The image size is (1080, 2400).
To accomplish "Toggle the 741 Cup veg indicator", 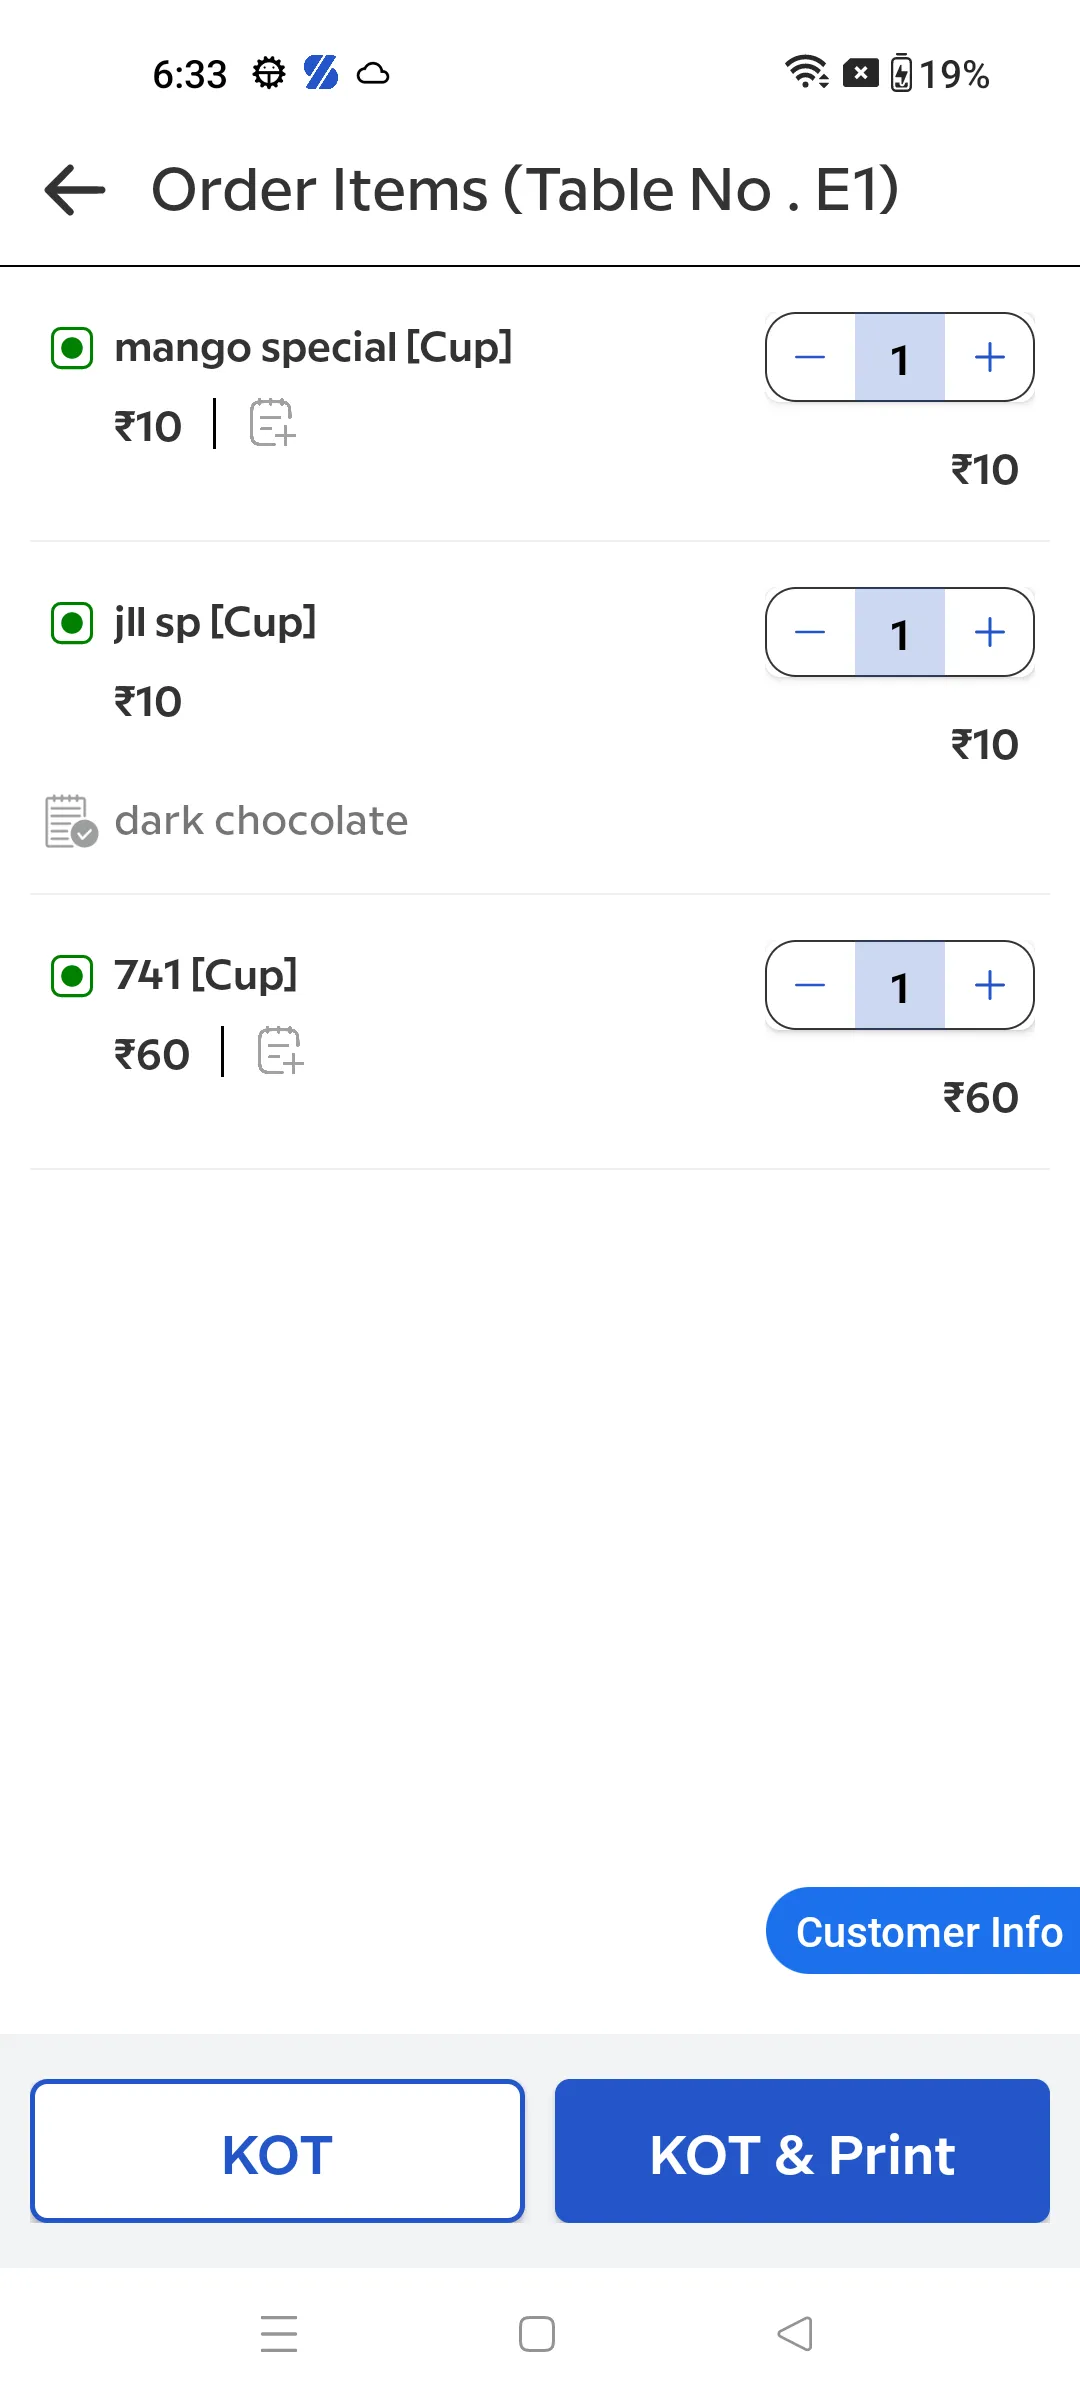I will coord(72,976).
